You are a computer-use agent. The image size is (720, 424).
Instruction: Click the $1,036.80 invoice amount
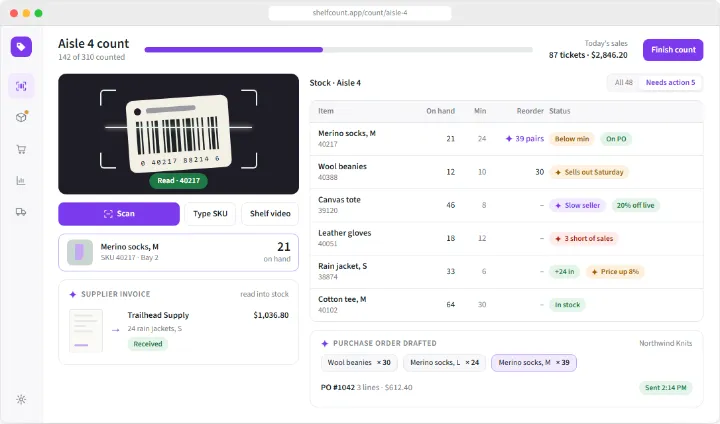point(271,315)
